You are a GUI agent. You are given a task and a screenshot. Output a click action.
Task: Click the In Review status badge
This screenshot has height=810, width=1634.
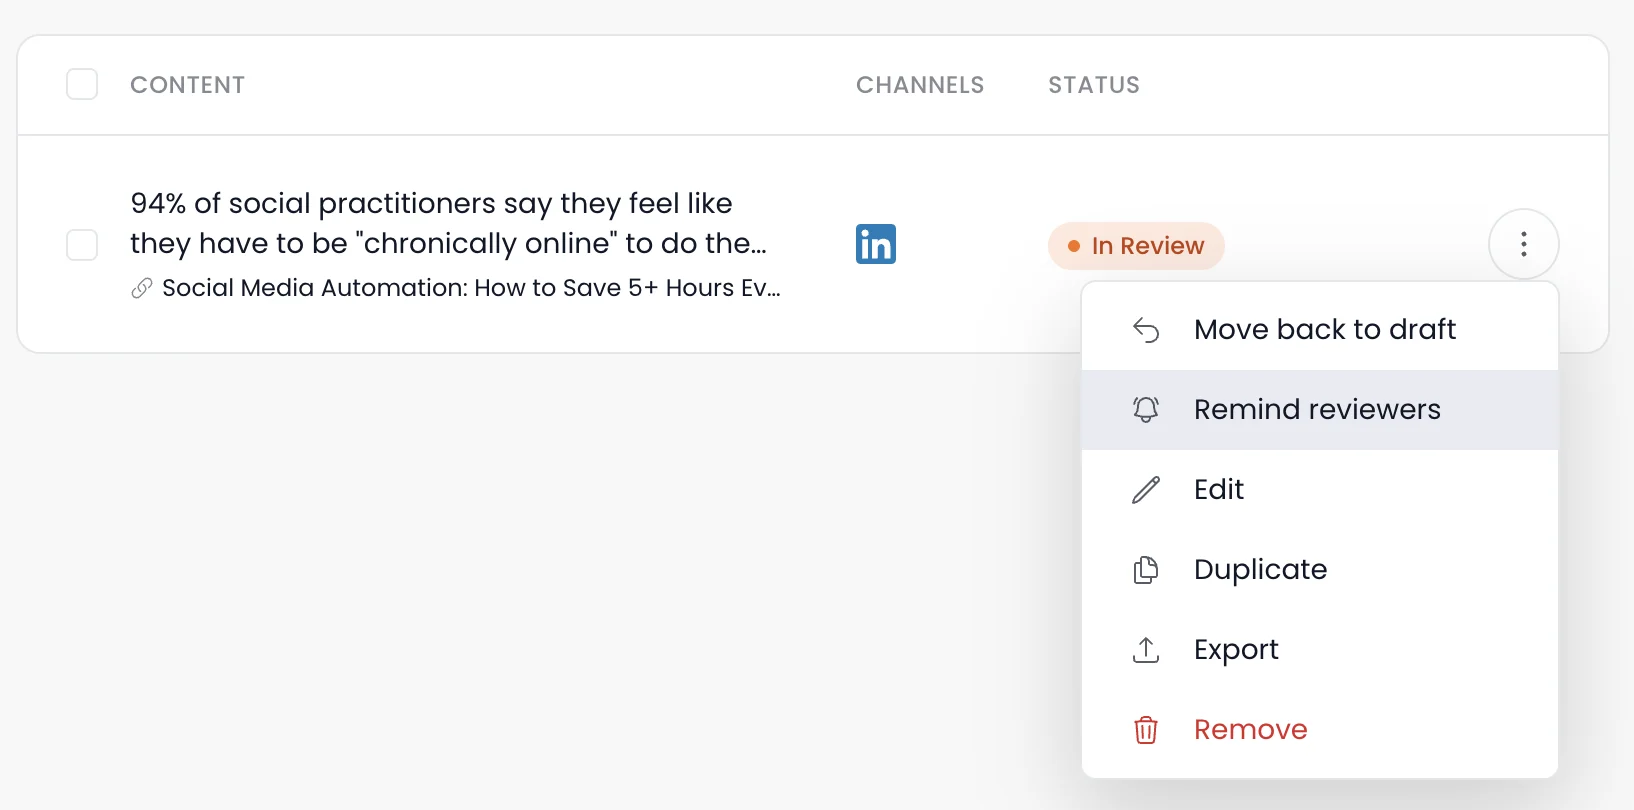coord(1136,246)
